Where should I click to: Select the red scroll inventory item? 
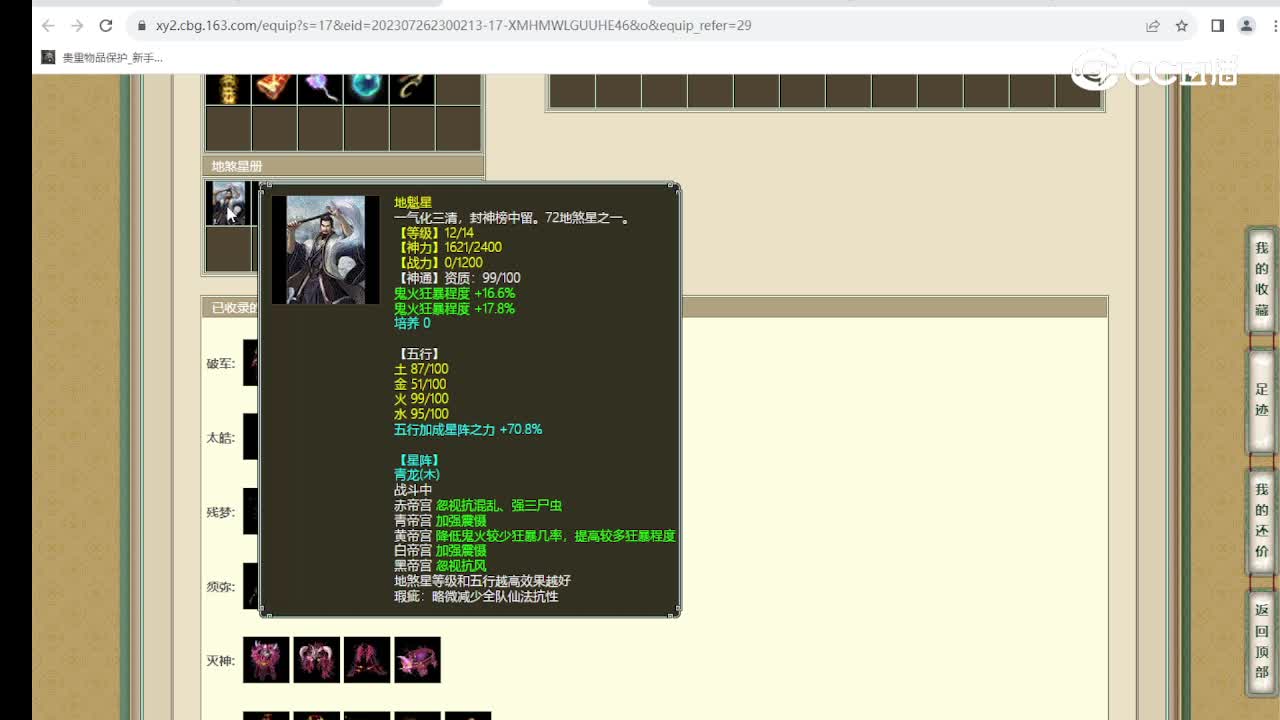(274, 88)
